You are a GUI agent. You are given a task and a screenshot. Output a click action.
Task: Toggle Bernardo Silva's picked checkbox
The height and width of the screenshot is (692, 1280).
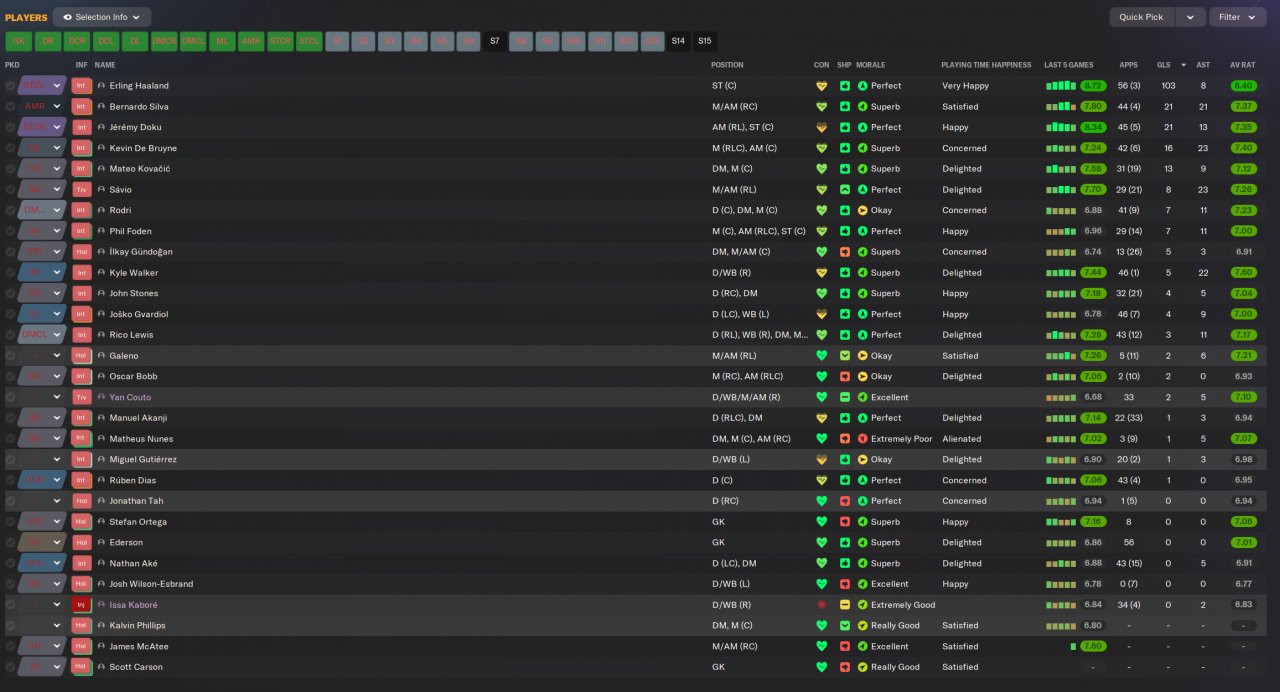coord(10,107)
